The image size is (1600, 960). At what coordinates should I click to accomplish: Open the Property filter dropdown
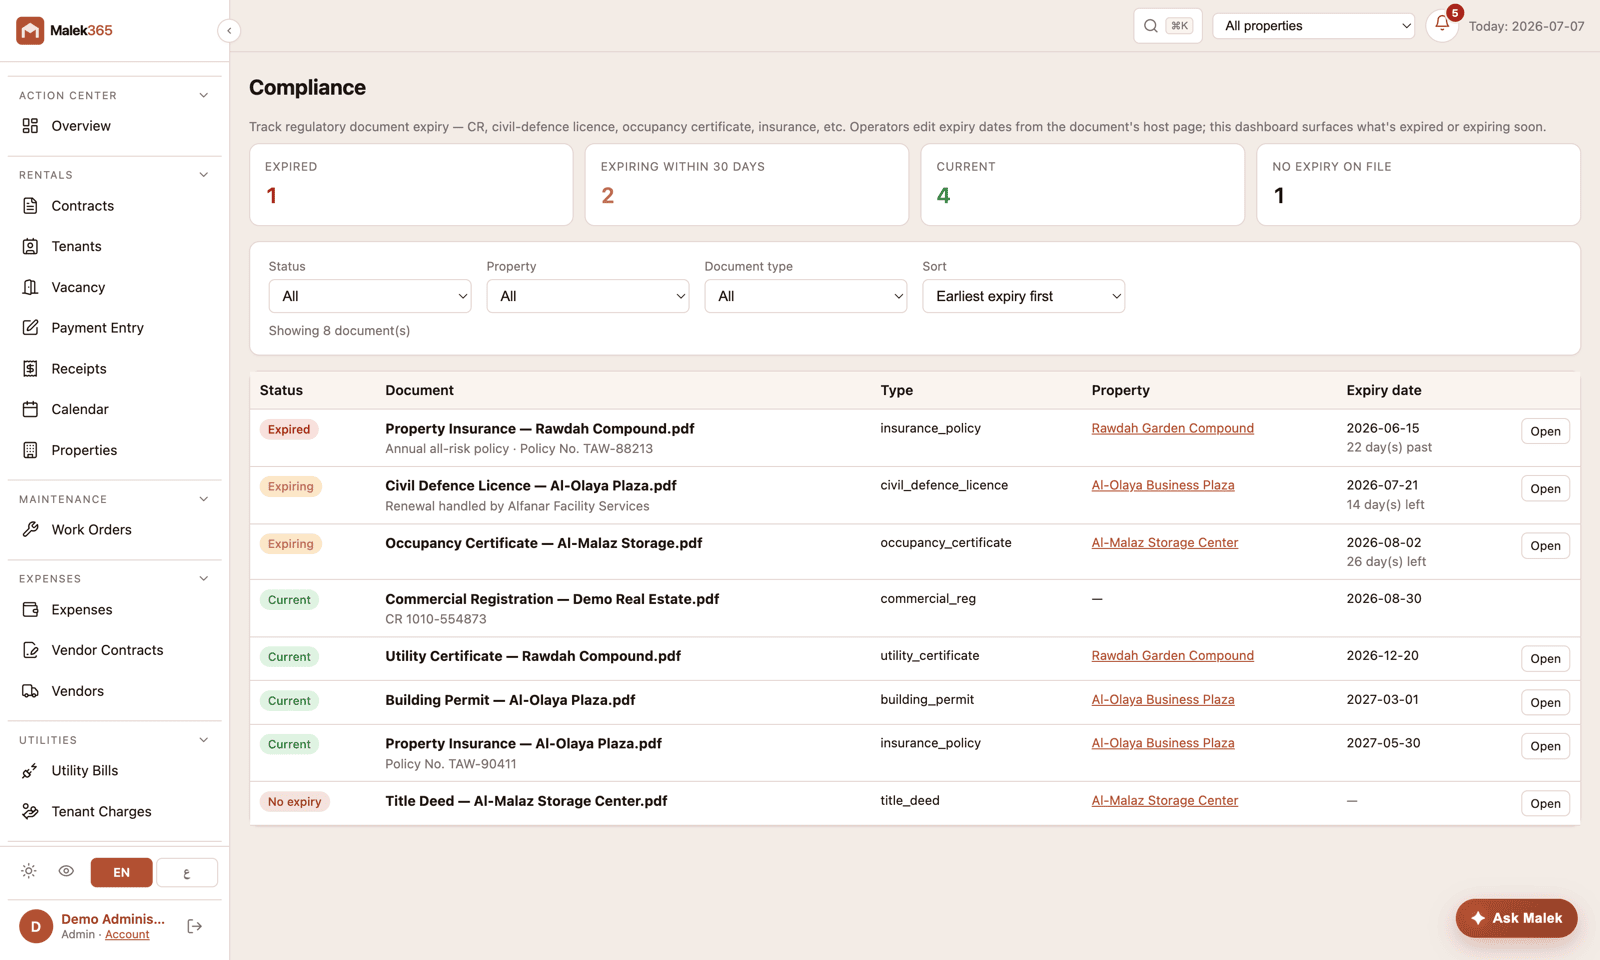(588, 296)
